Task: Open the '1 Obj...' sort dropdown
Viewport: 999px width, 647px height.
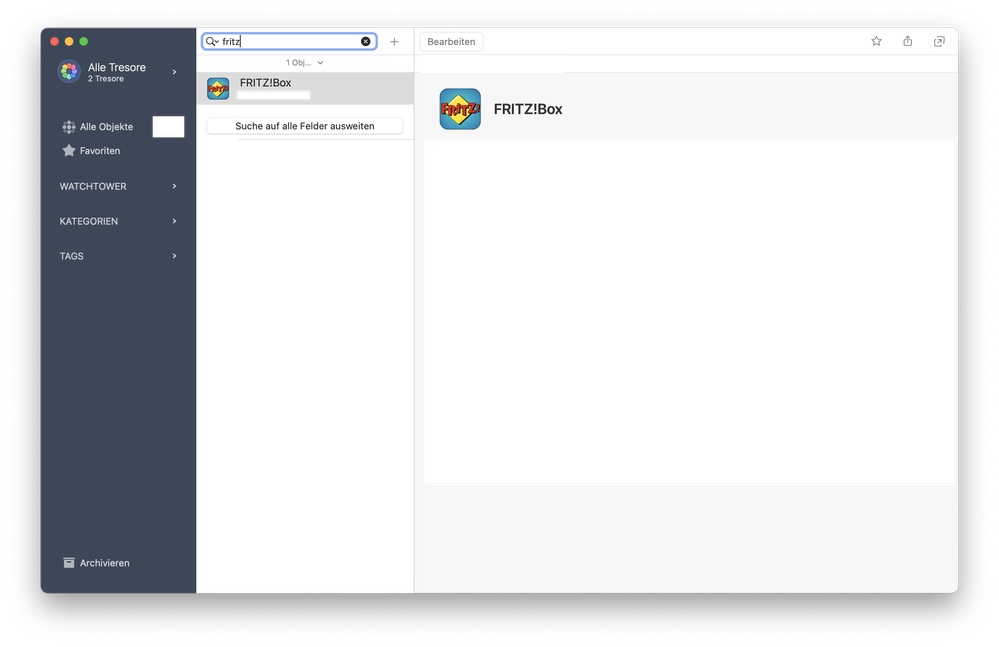Action: (x=304, y=63)
